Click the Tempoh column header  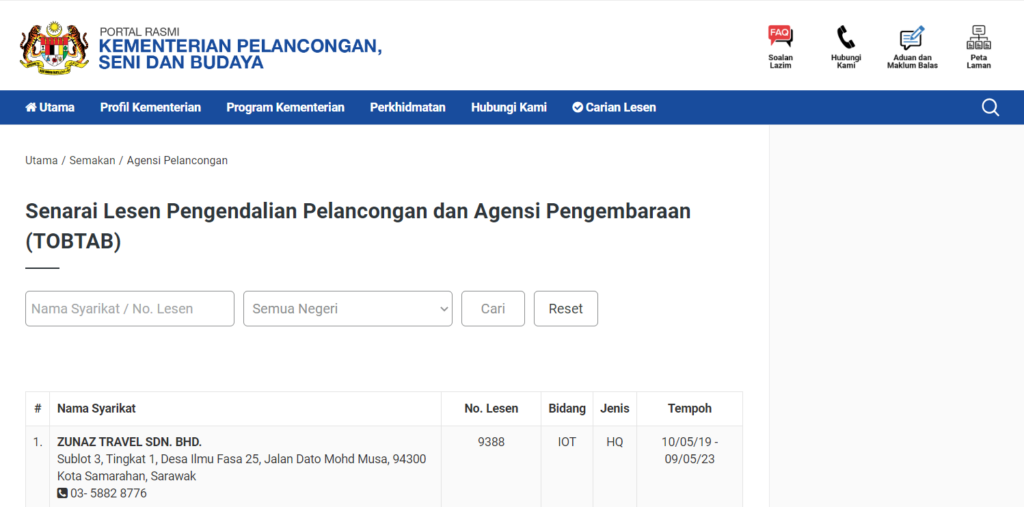pyautogui.click(x=690, y=408)
